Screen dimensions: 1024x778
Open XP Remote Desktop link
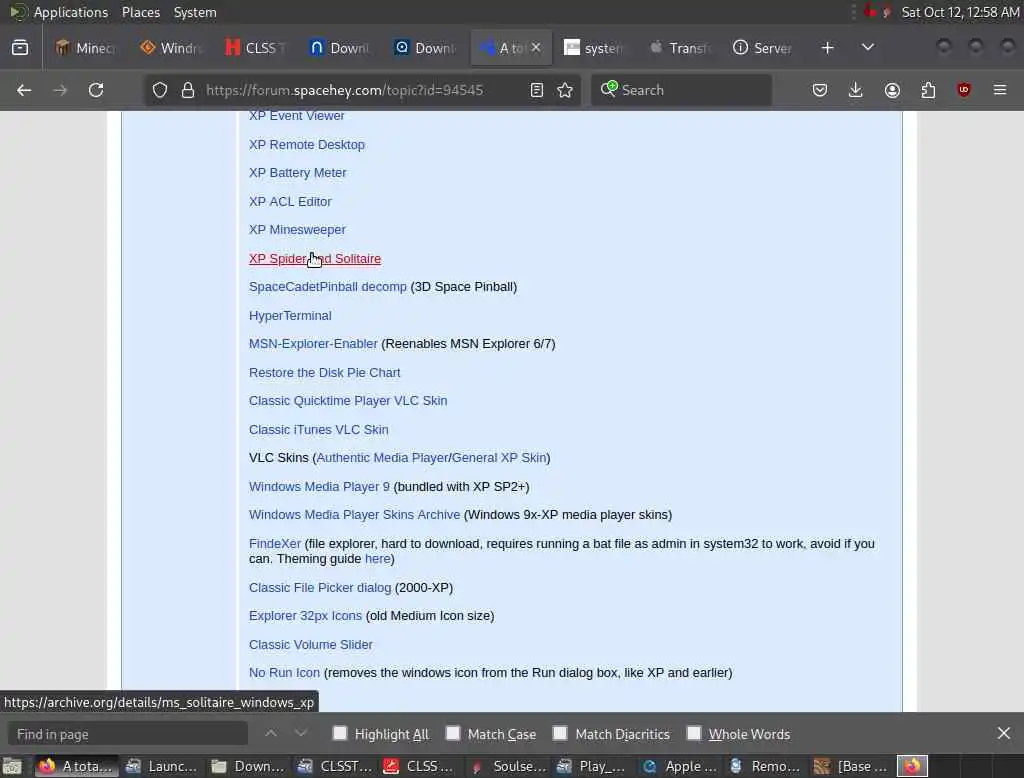pos(307,145)
